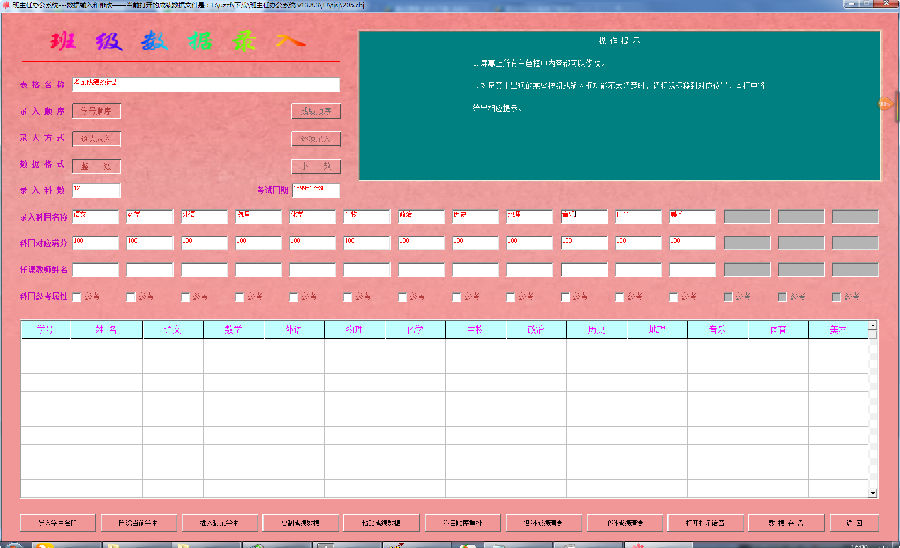Choose the 整数 data format button
The width and height of the screenshot is (900, 548).
(x=96, y=166)
